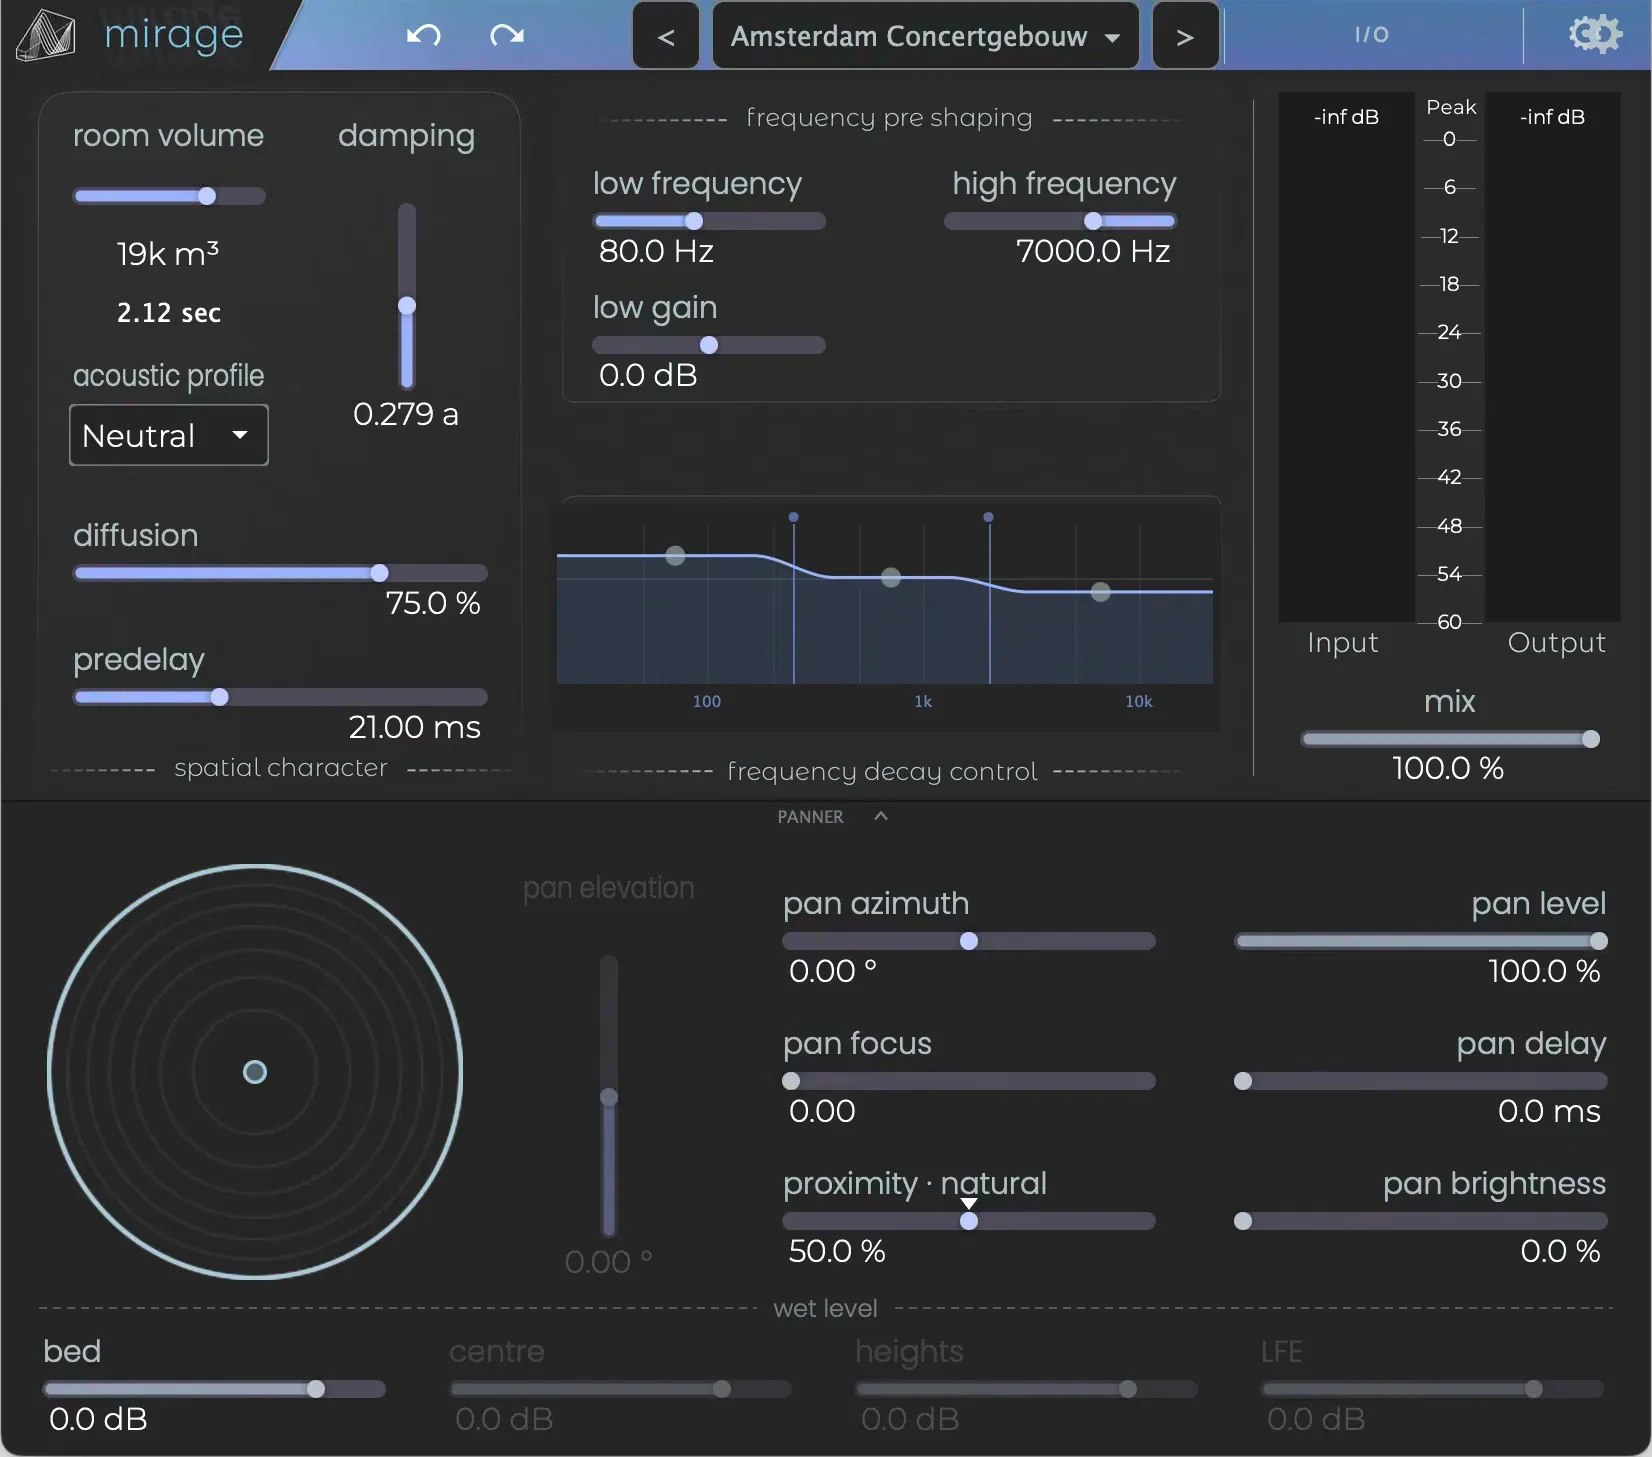Open the settings gear
The height and width of the screenshot is (1457, 1652).
[x=1595, y=34]
